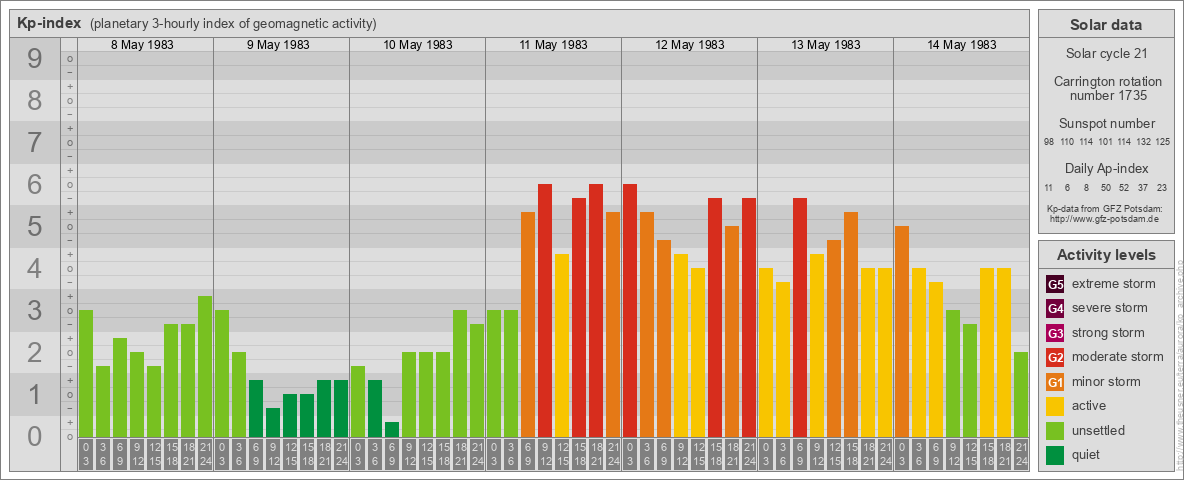Click the large 0 on Kp scale
This screenshot has width=1184, height=480.
35,436
